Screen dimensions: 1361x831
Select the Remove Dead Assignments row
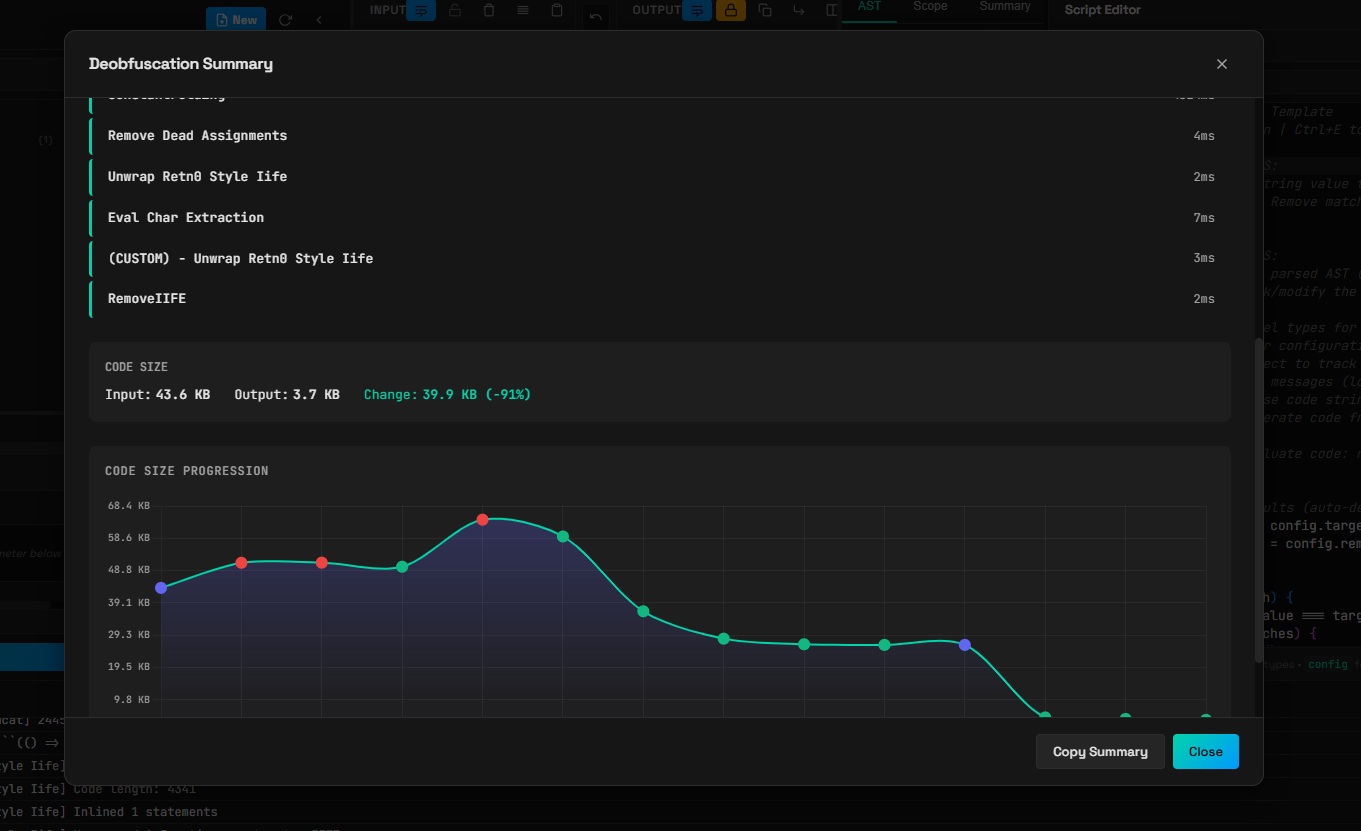pos(660,136)
